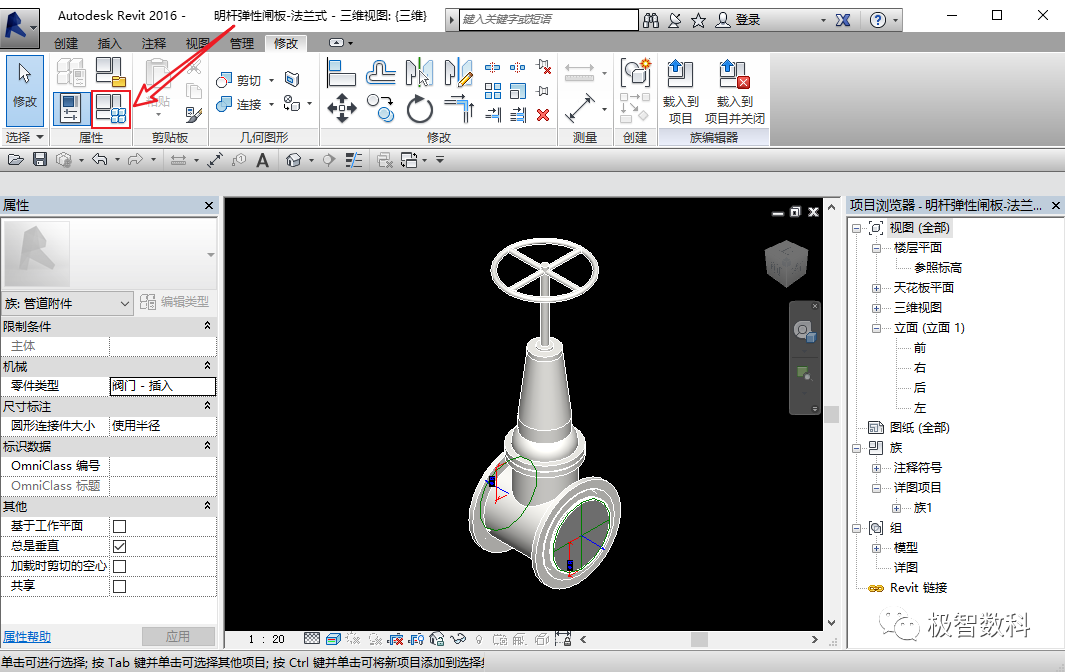Enable the 共享 checkbox
The image size is (1065, 672).
tap(120, 586)
